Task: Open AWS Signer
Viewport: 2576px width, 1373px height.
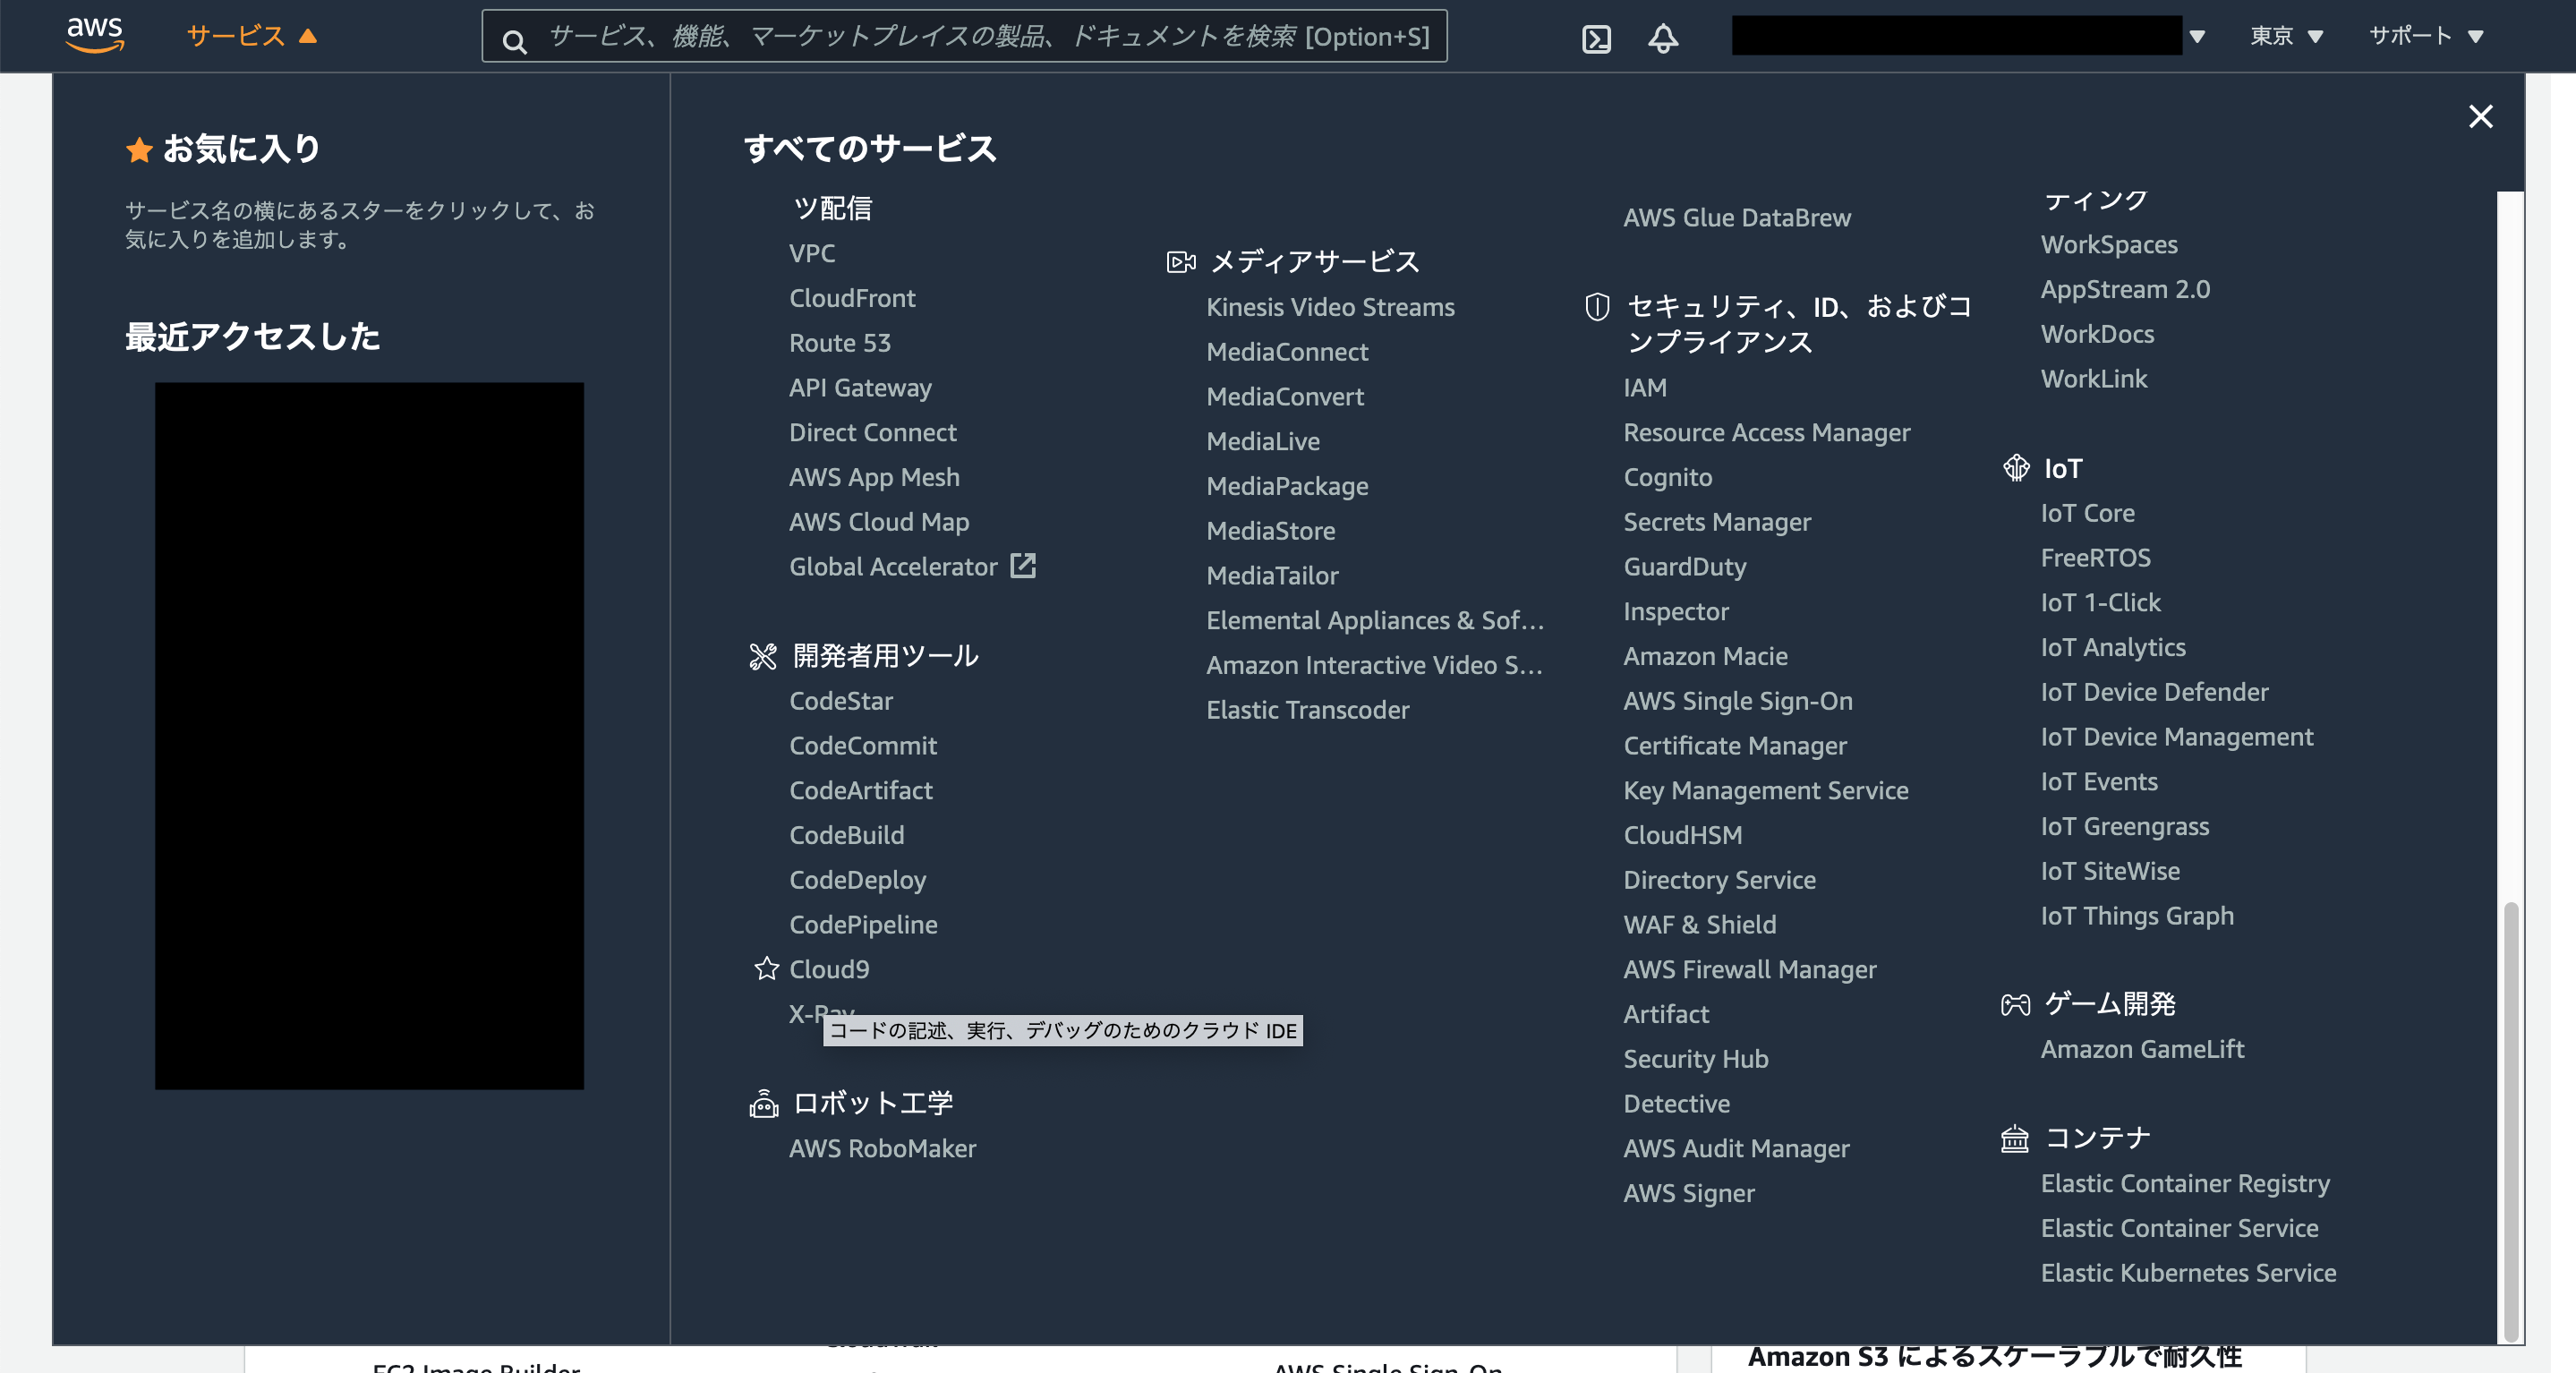Action: pos(1688,1193)
